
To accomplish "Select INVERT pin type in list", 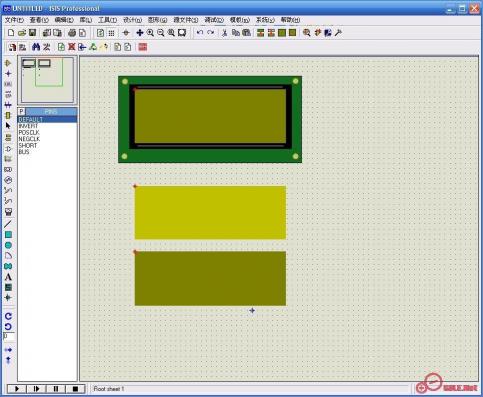I will click(x=28, y=126).
